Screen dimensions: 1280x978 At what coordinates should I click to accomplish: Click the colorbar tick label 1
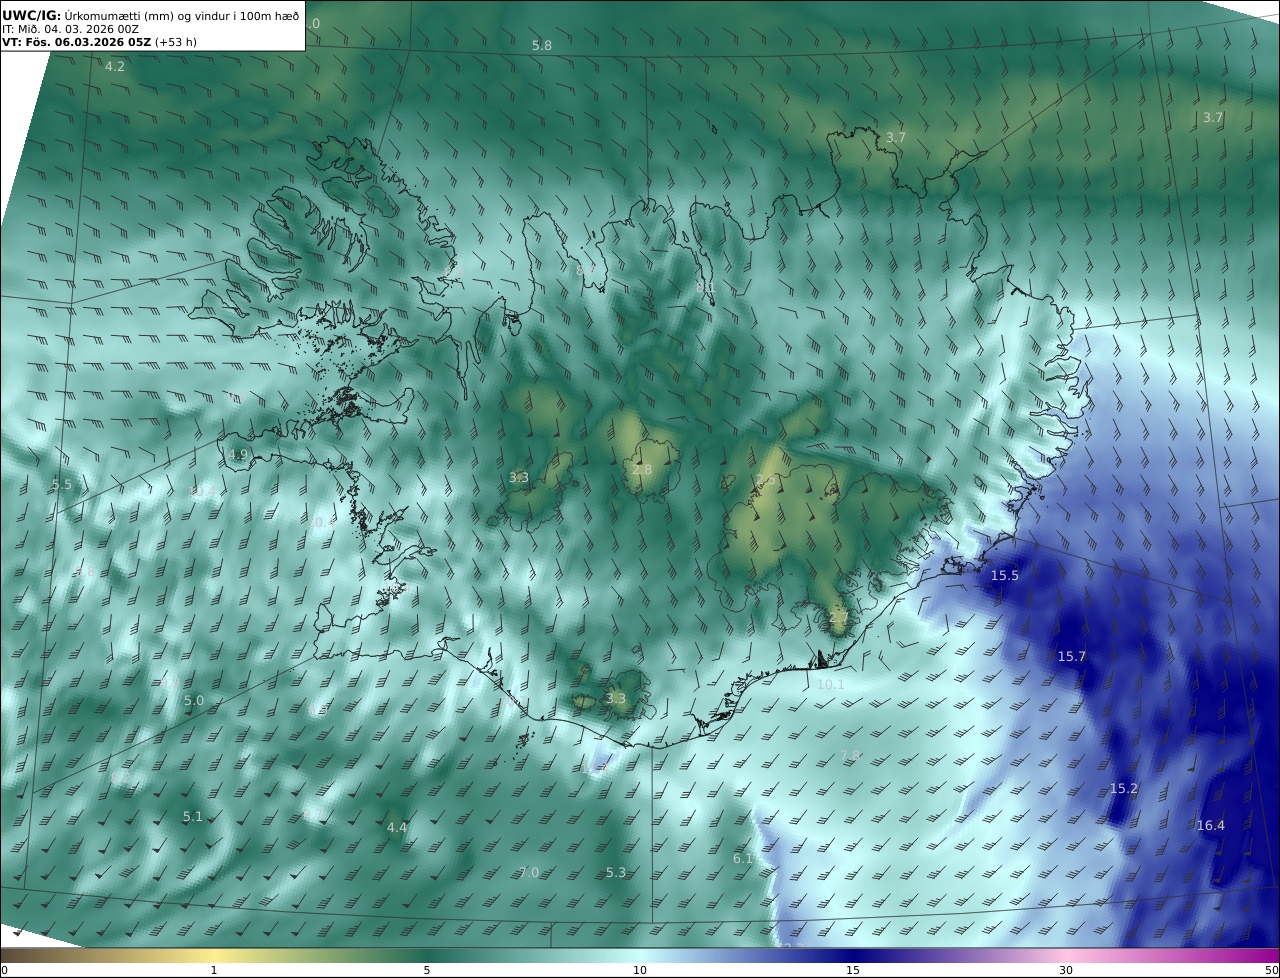click(x=214, y=970)
